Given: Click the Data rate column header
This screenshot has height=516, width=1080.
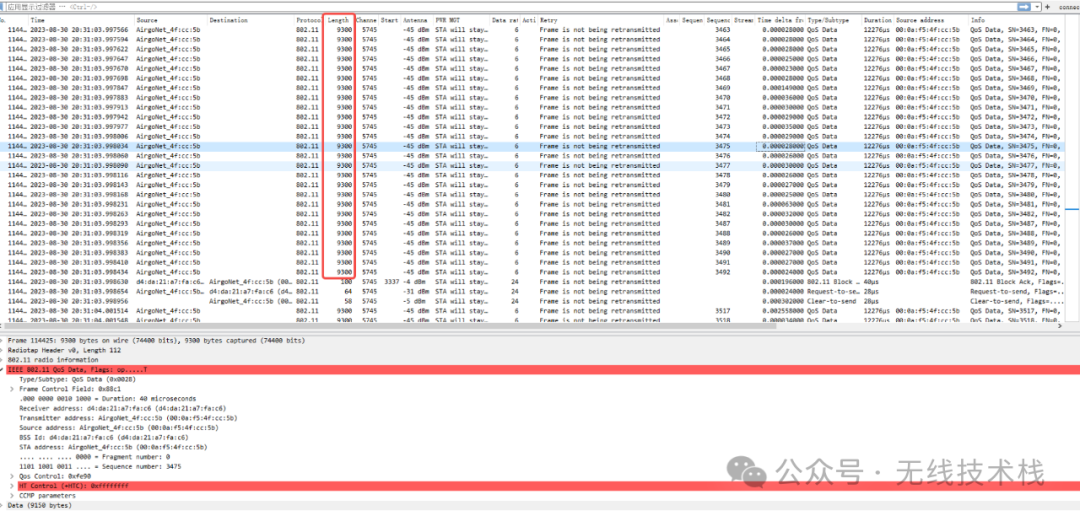Looking at the screenshot, I should click(x=506, y=21).
